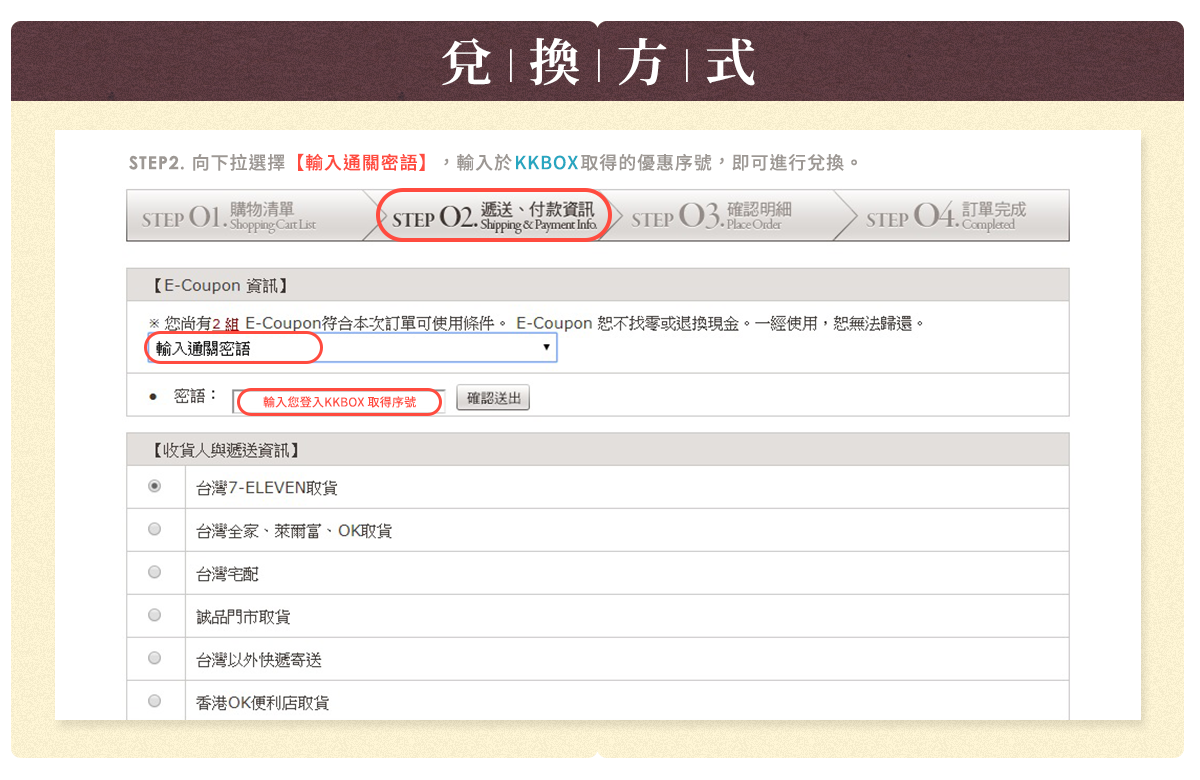This screenshot has width=1200, height=780.
Task: Pick the 誠品門市取貨 radio option
Action: pyautogui.click(x=154, y=616)
